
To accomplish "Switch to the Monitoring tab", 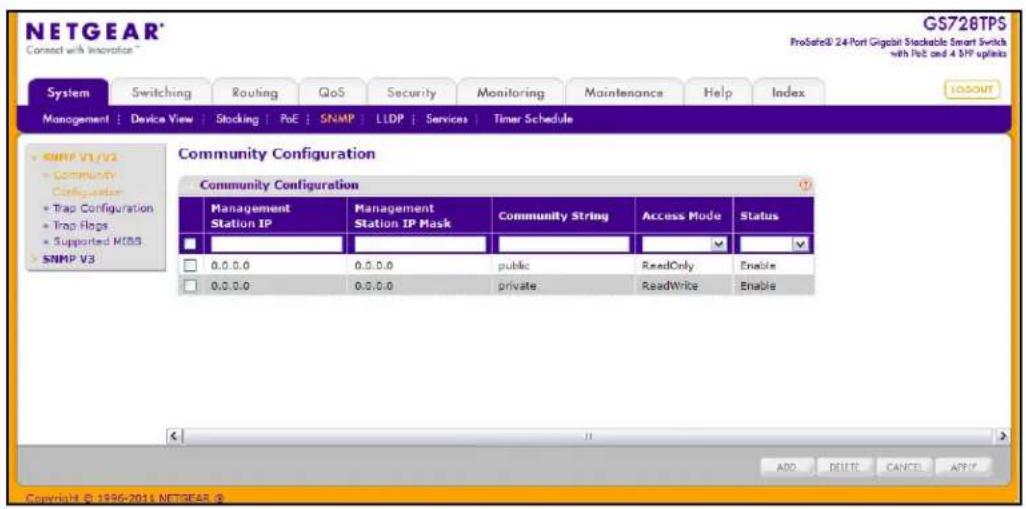I will (x=510, y=94).
